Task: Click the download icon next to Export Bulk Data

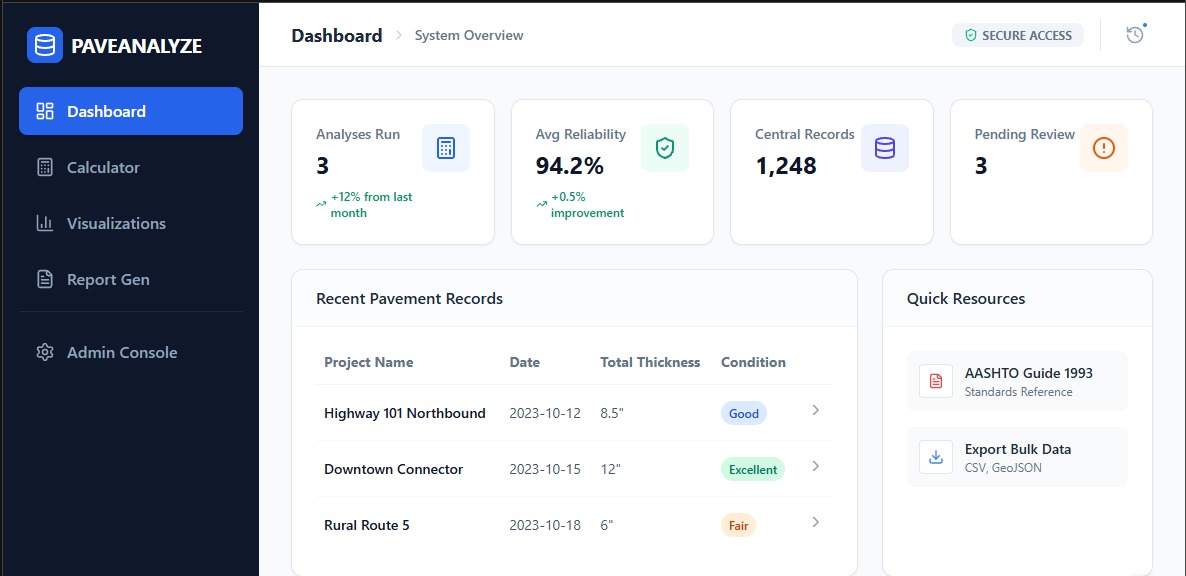Action: (935, 457)
